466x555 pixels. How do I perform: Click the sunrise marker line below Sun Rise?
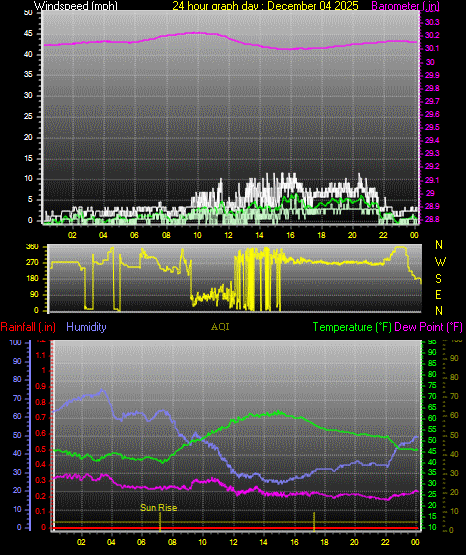pos(160,522)
